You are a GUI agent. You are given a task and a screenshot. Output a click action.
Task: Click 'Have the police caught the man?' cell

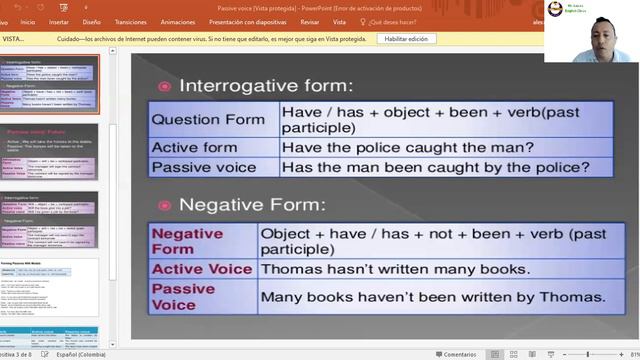(x=446, y=147)
